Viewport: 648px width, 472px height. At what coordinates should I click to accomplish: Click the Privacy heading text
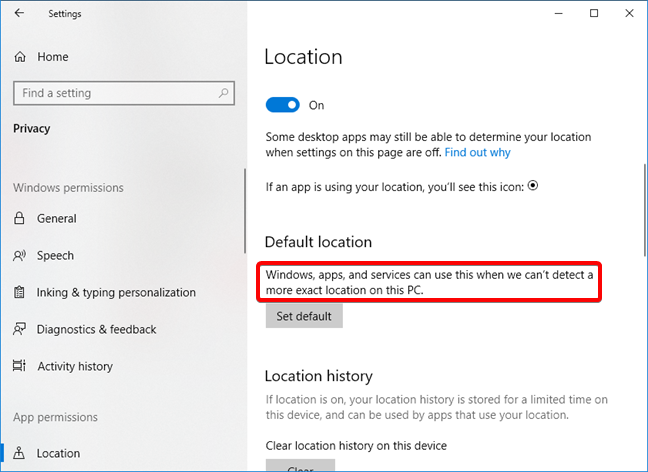click(31, 129)
